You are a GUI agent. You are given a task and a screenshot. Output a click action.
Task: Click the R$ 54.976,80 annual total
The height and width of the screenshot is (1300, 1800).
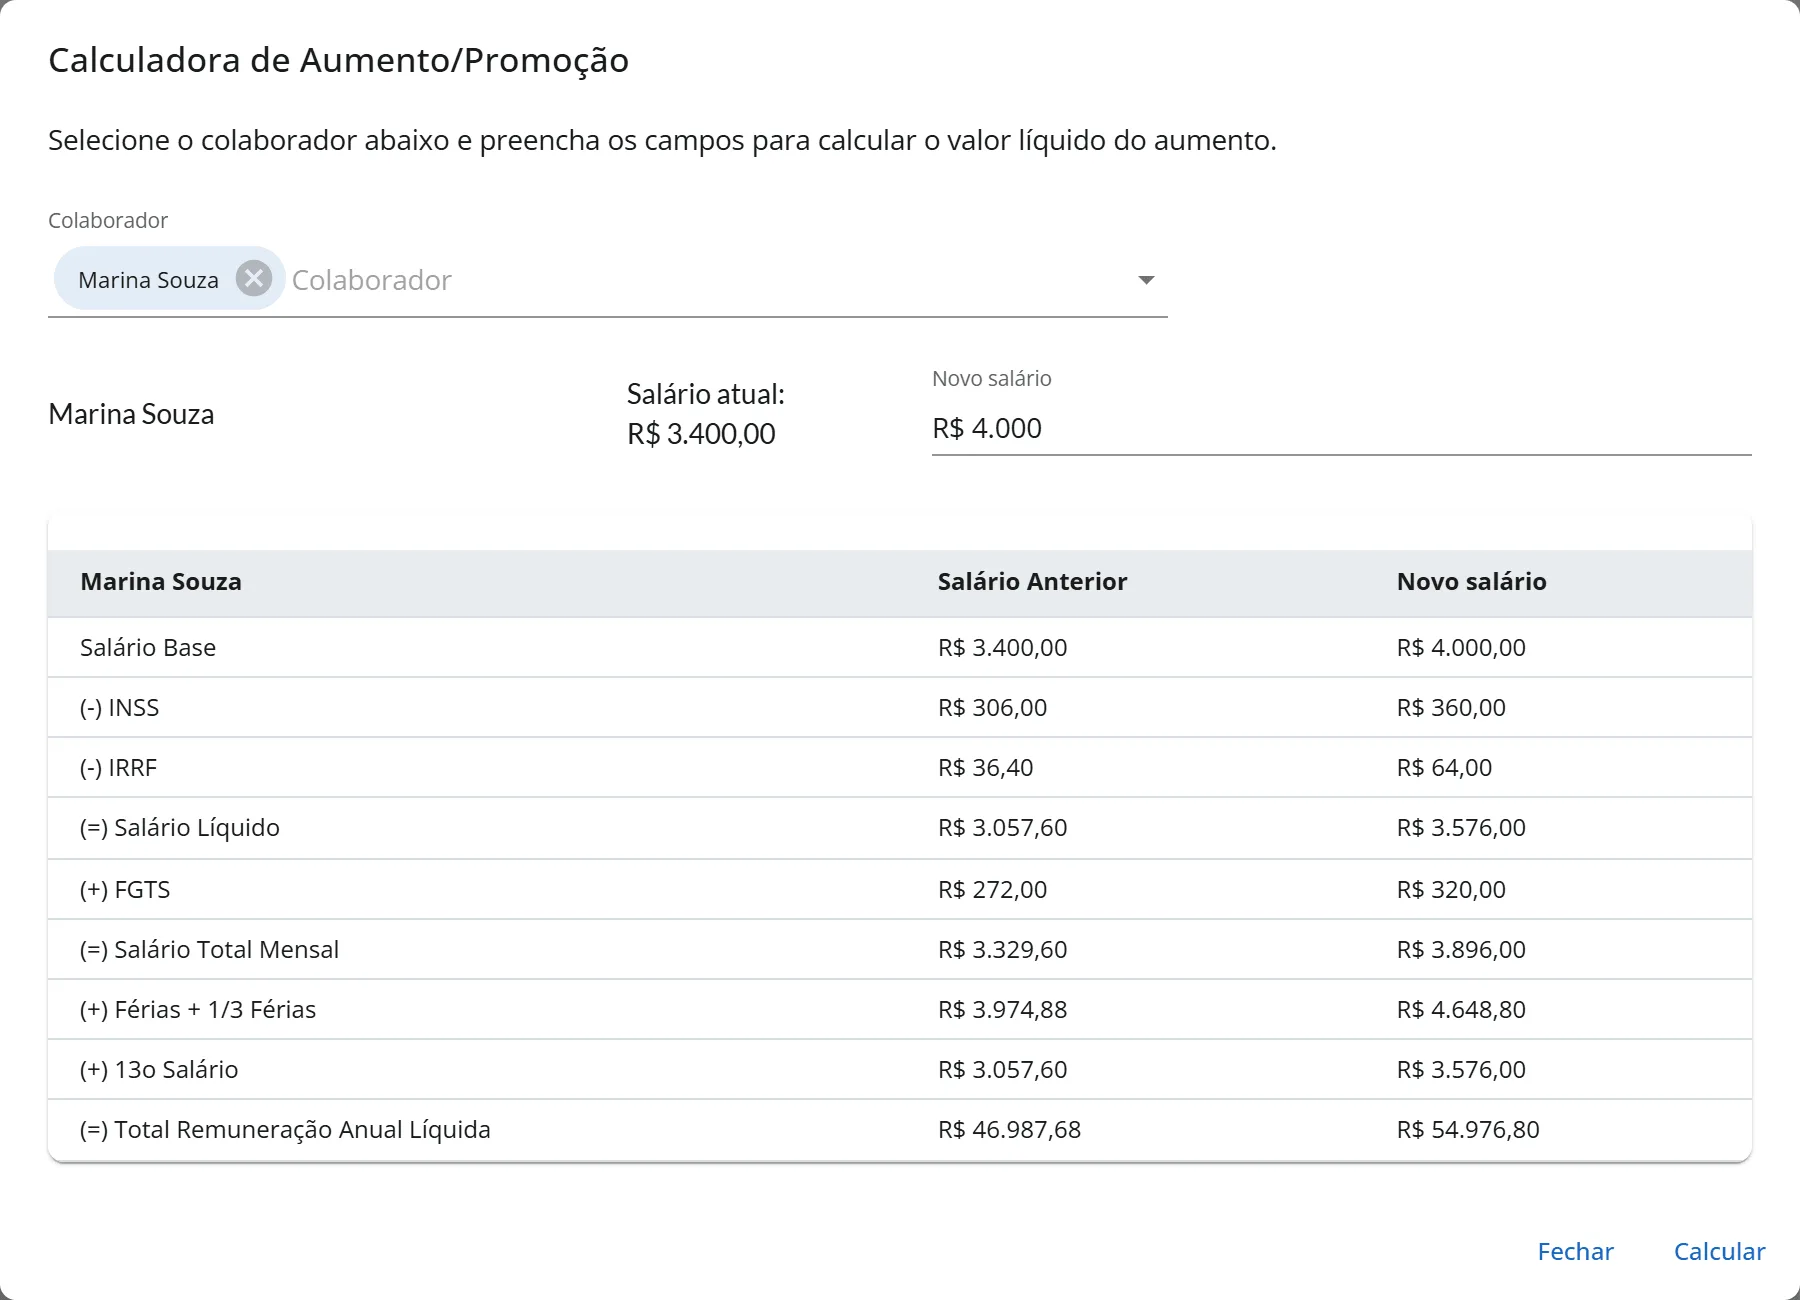(x=1468, y=1129)
